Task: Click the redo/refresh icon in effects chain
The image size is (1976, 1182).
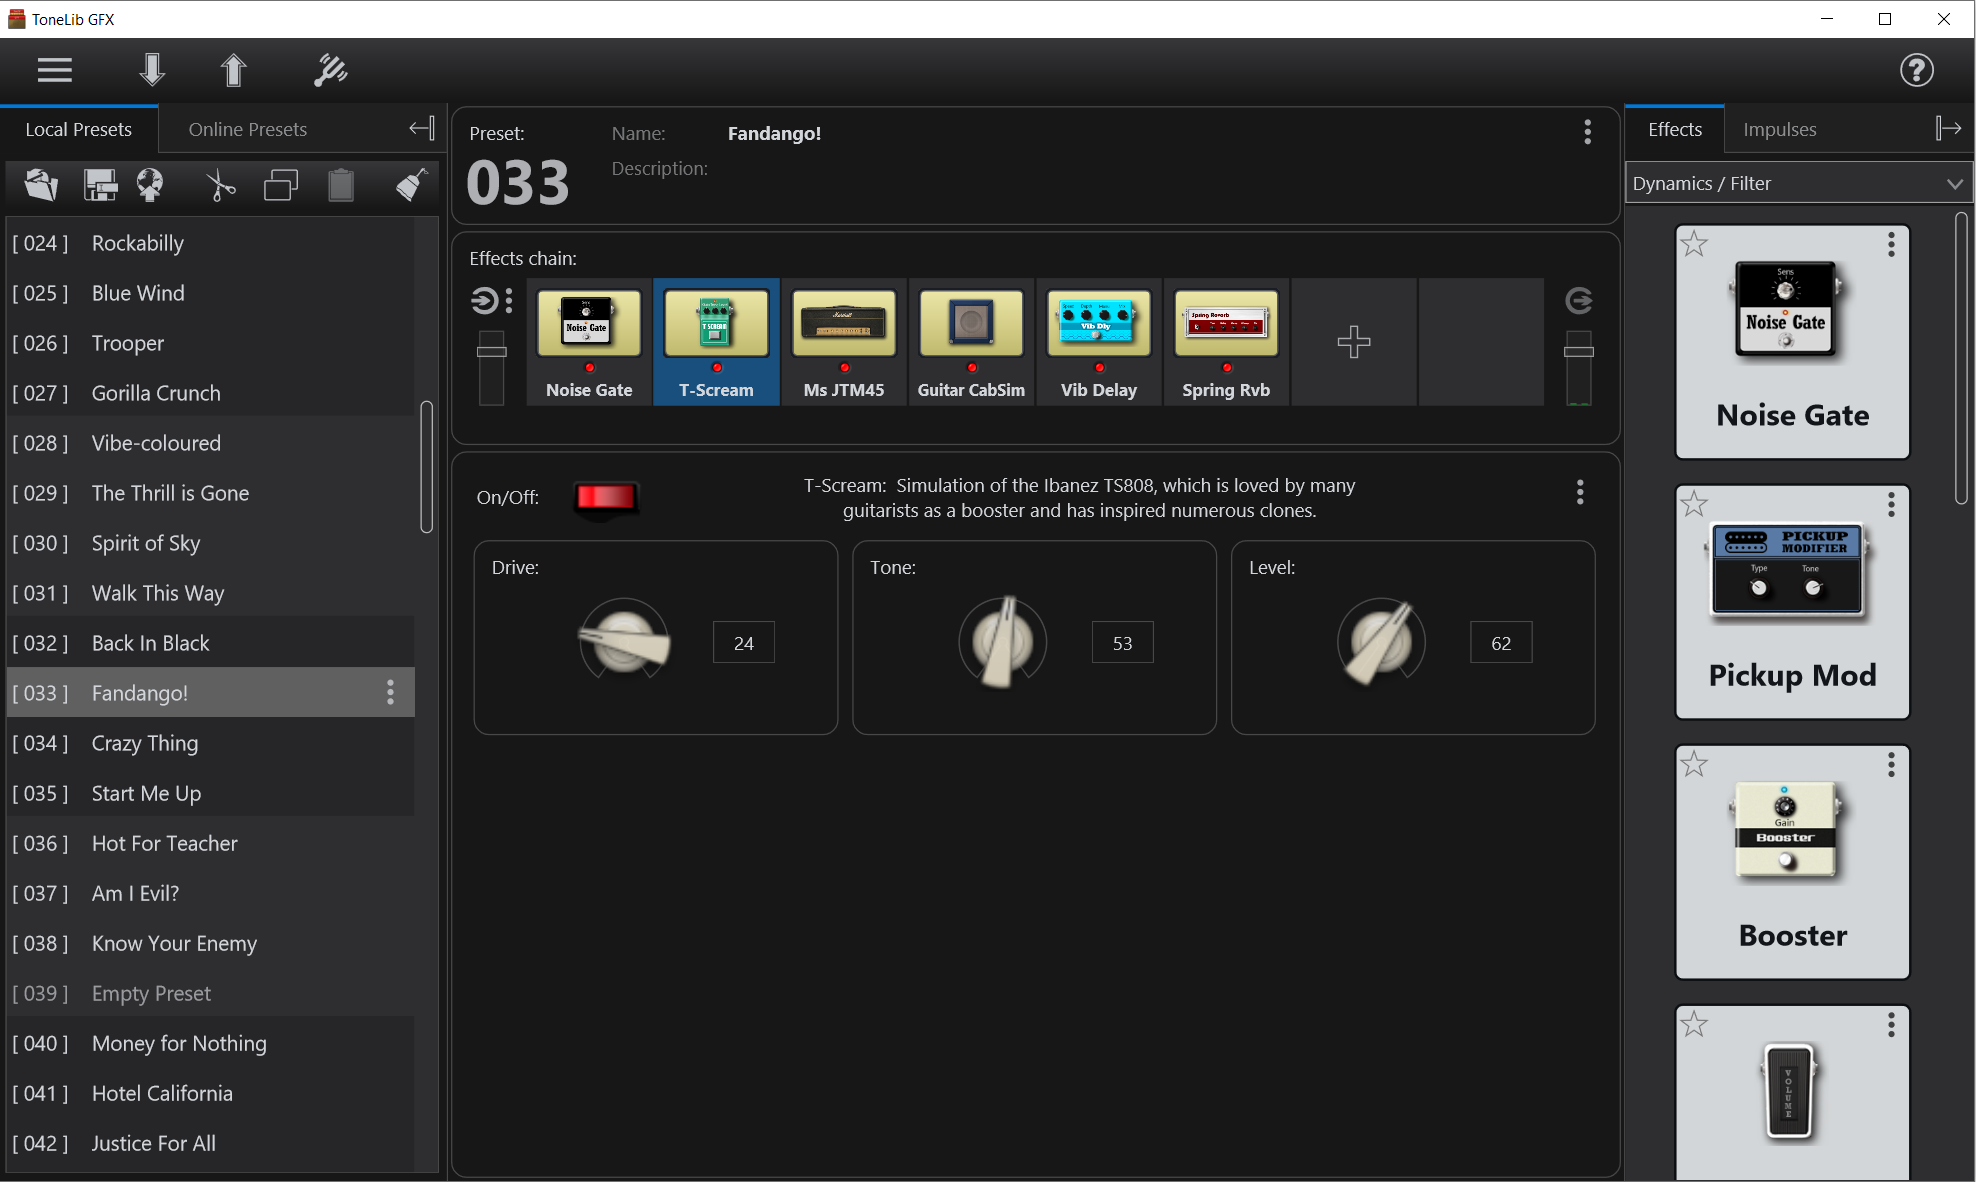Action: coord(1578,300)
